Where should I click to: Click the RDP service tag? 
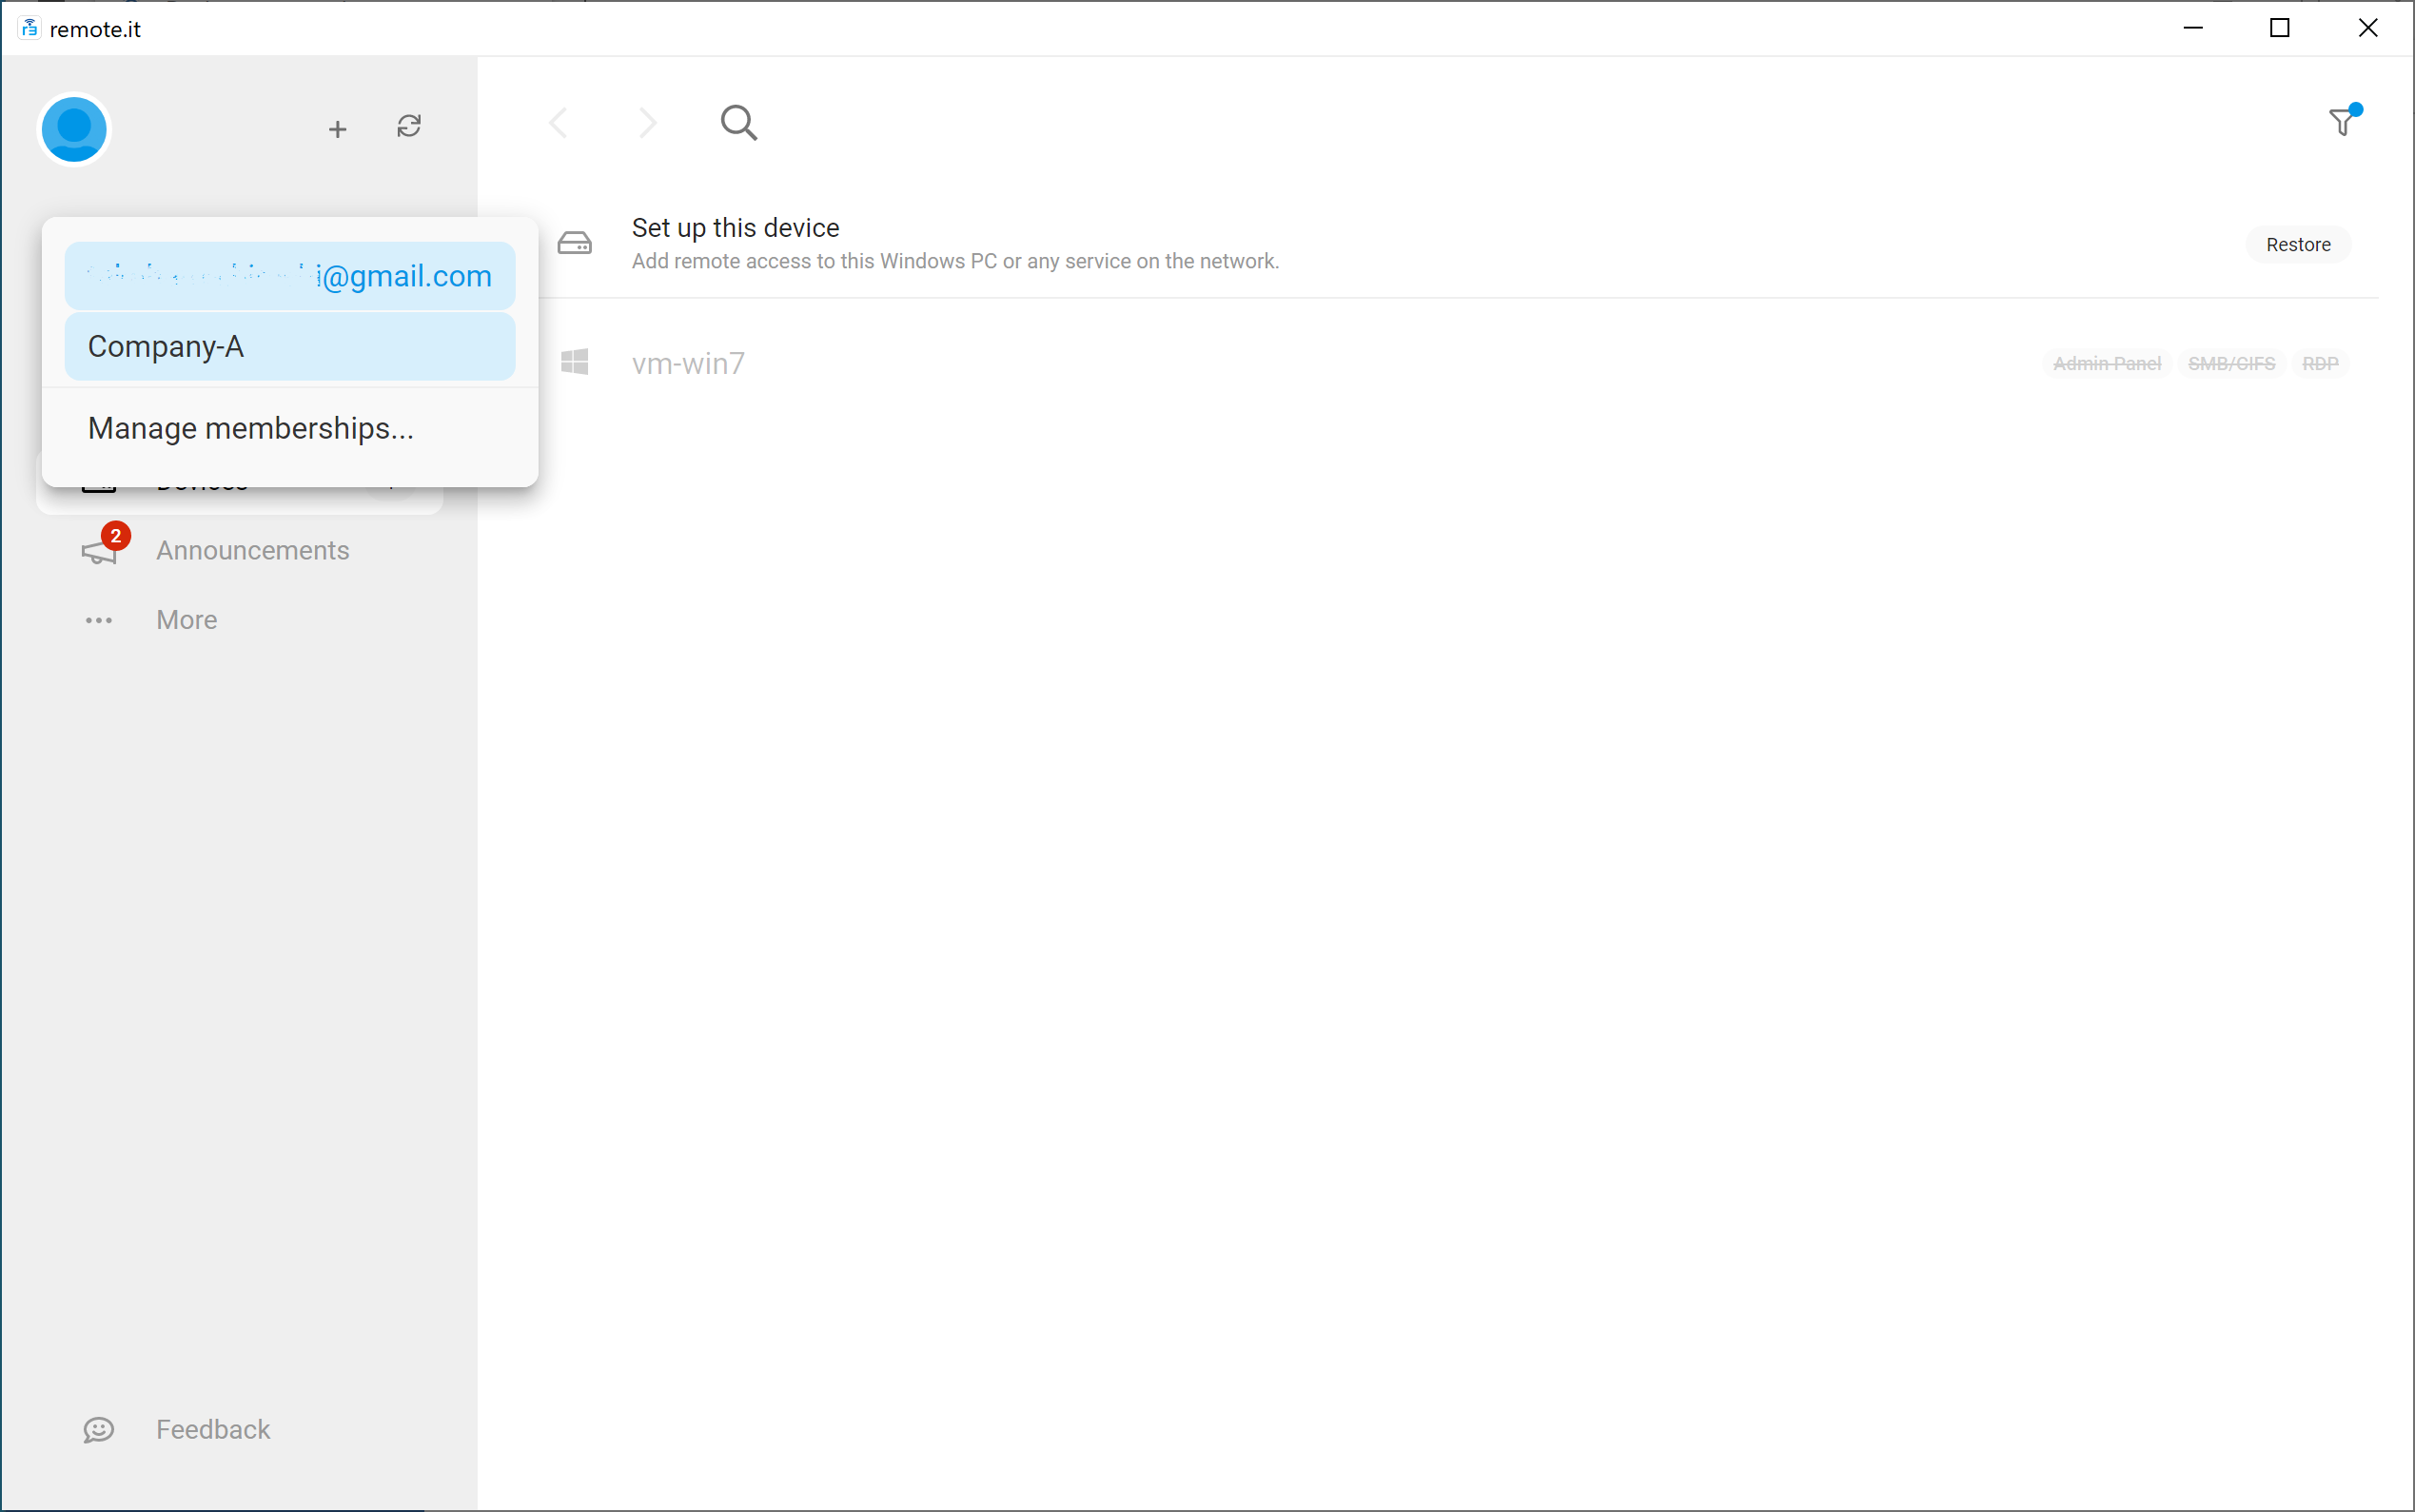[2320, 363]
